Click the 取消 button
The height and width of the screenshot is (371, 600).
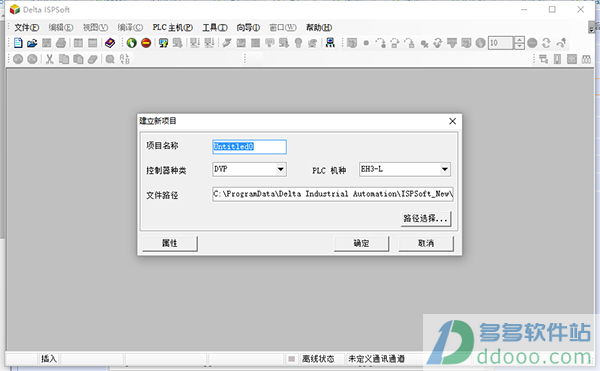point(426,243)
